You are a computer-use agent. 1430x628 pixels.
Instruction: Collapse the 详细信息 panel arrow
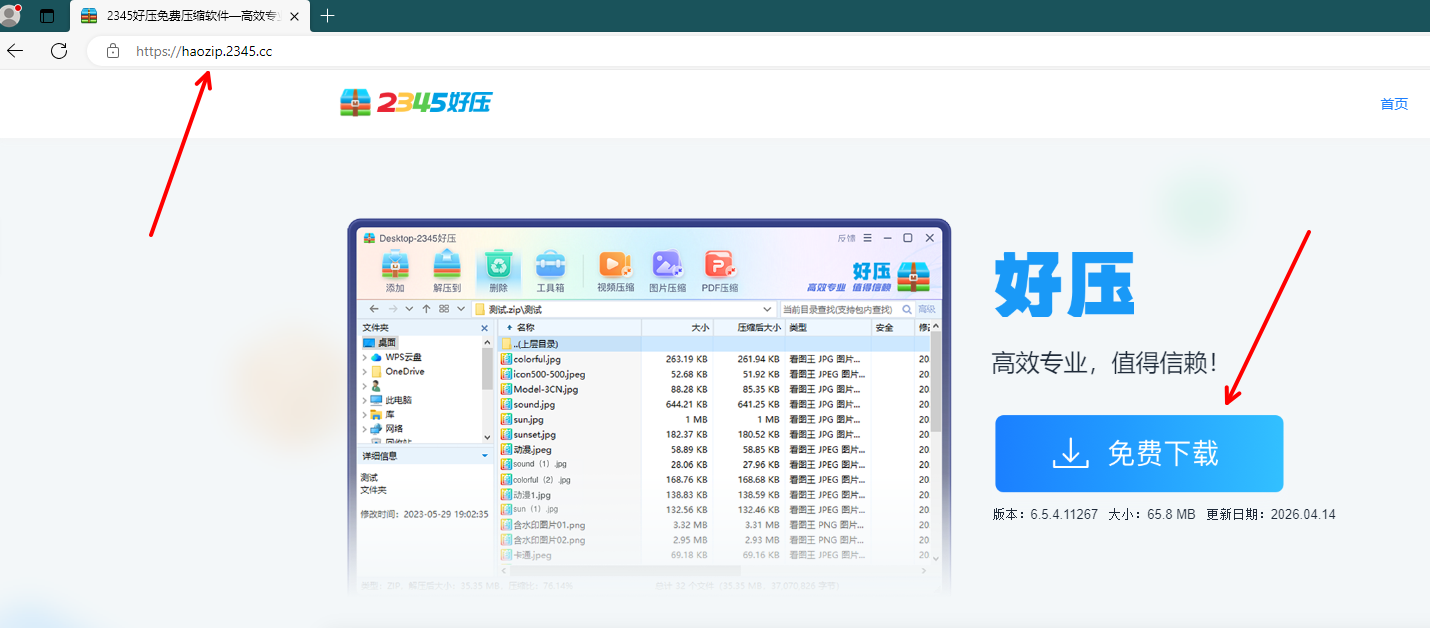pyautogui.click(x=485, y=456)
